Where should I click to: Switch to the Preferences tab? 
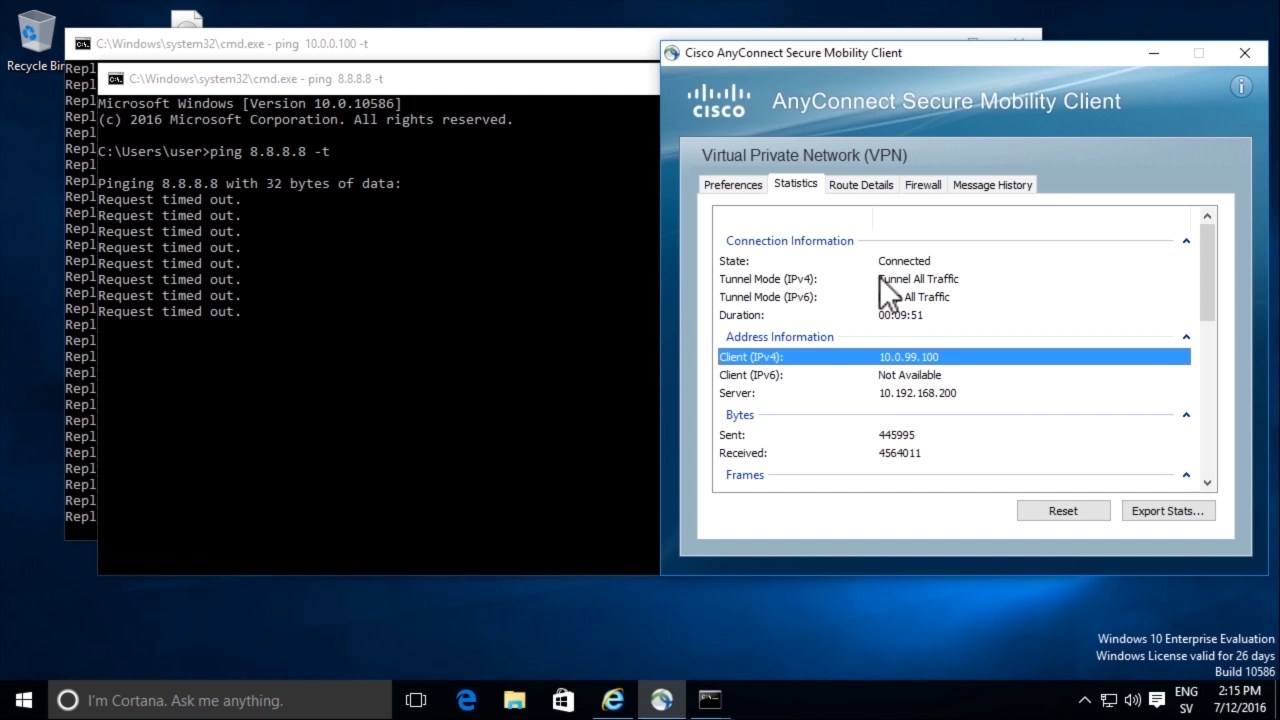point(733,185)
